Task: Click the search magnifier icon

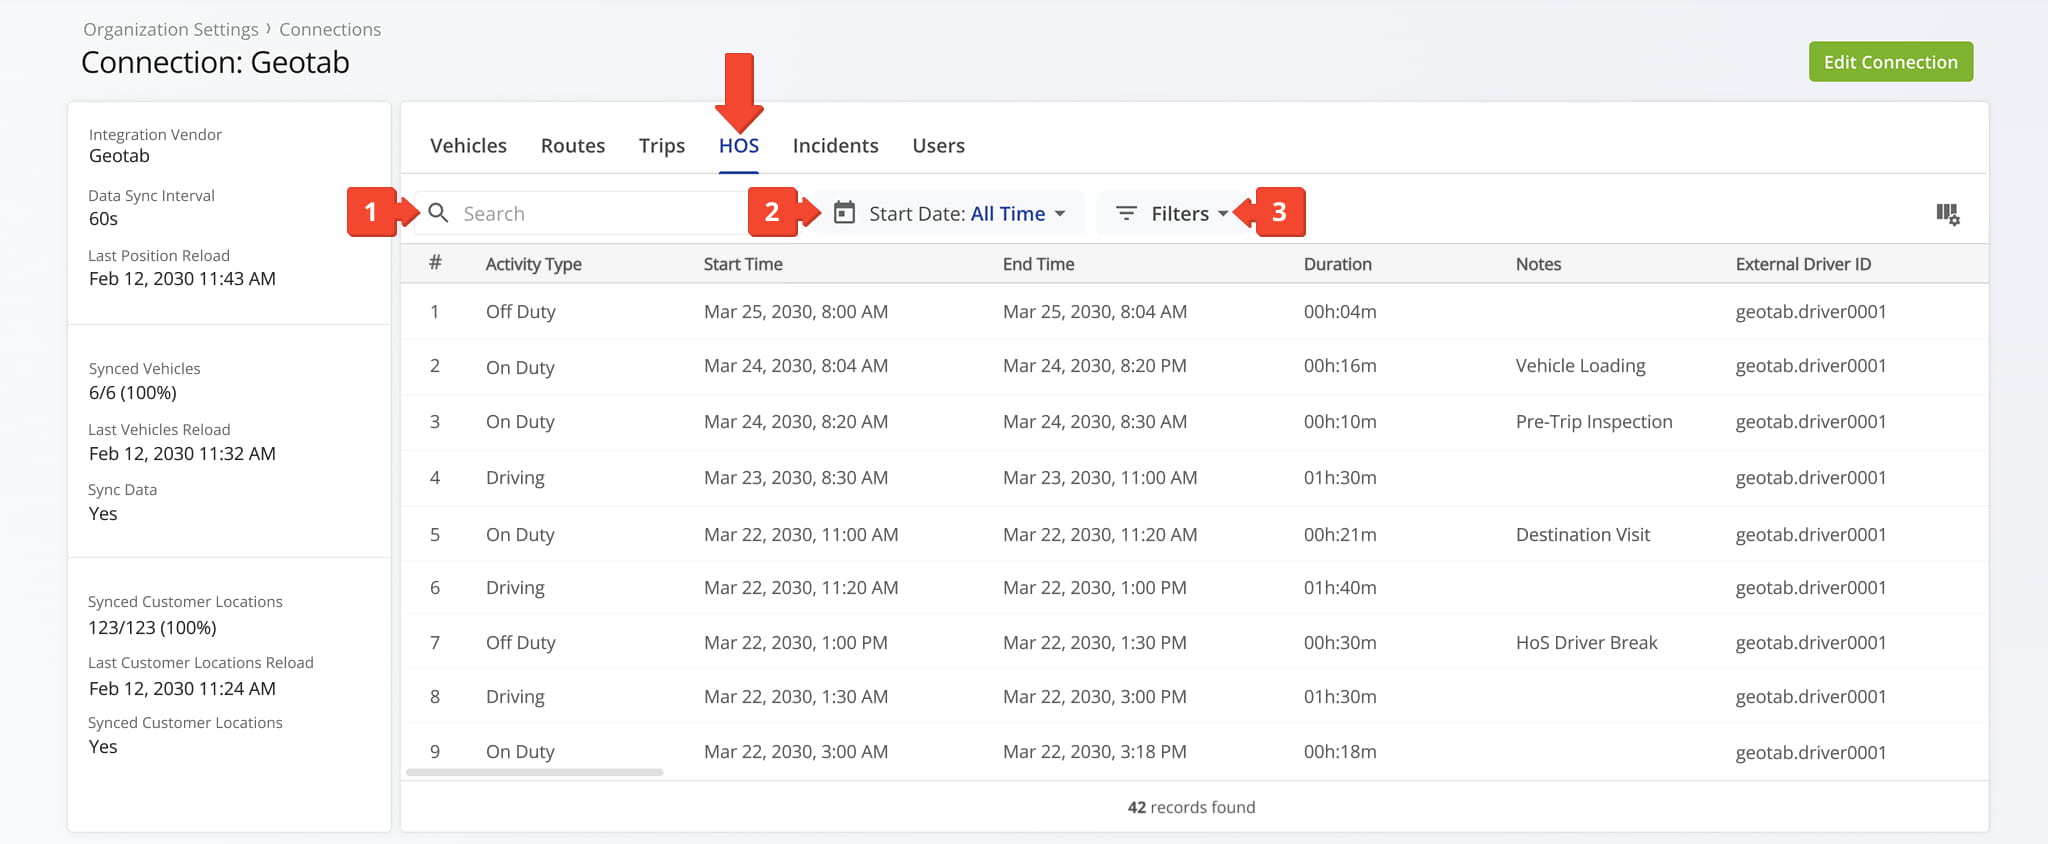Action: tap(438, 213)
